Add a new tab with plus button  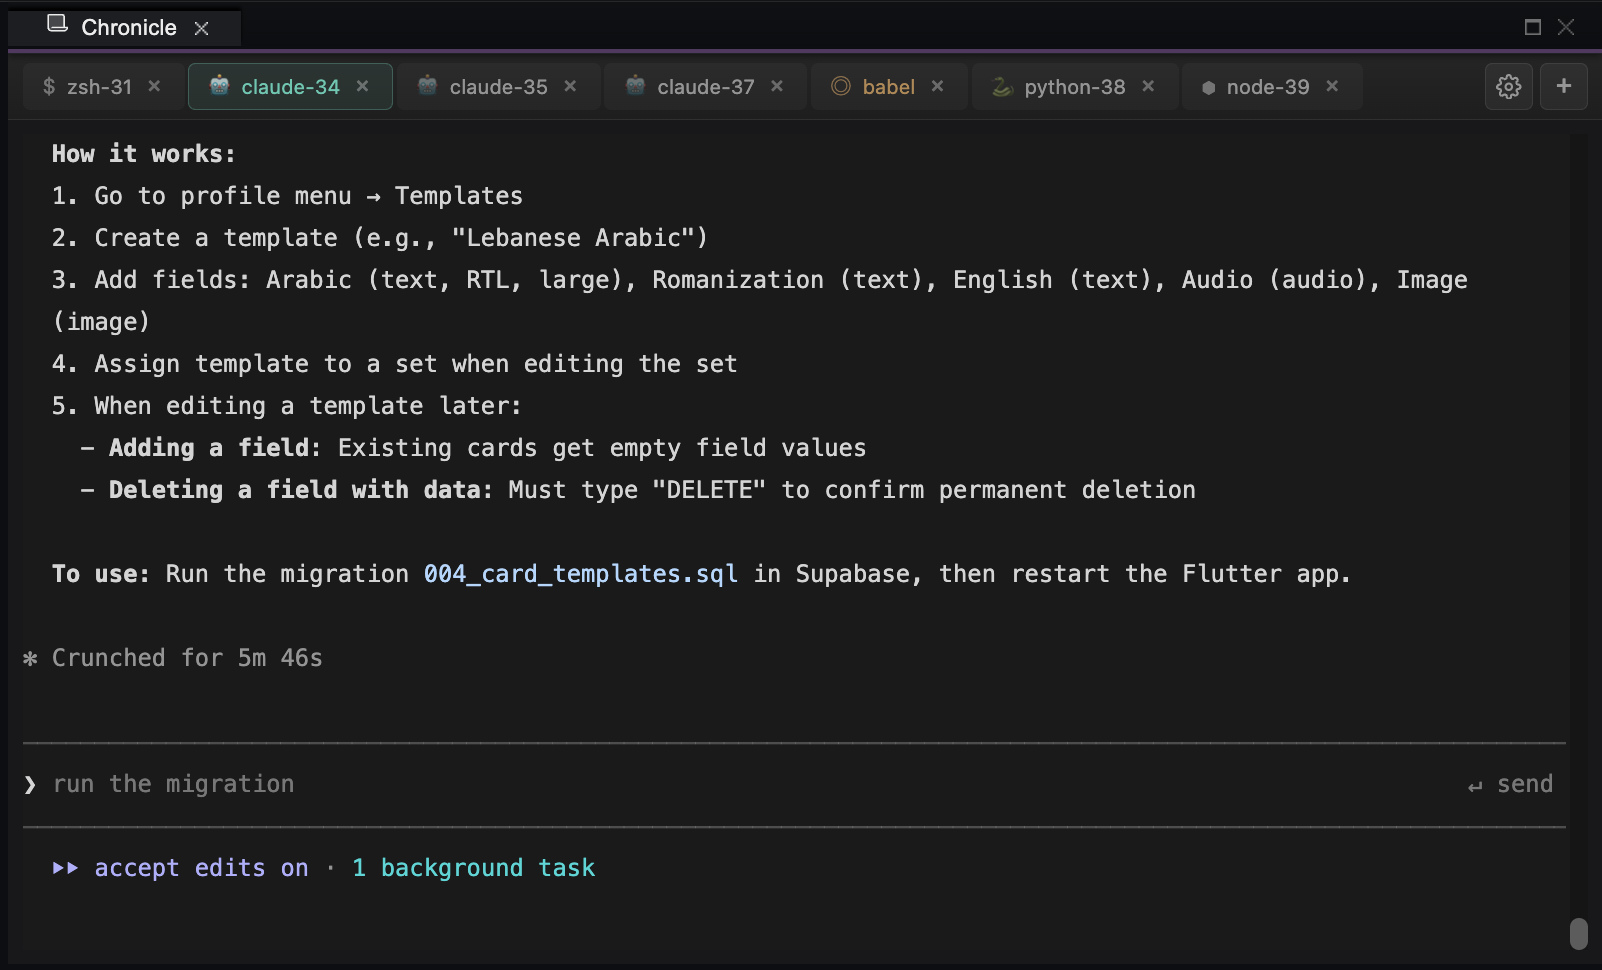coord(1563,87)
